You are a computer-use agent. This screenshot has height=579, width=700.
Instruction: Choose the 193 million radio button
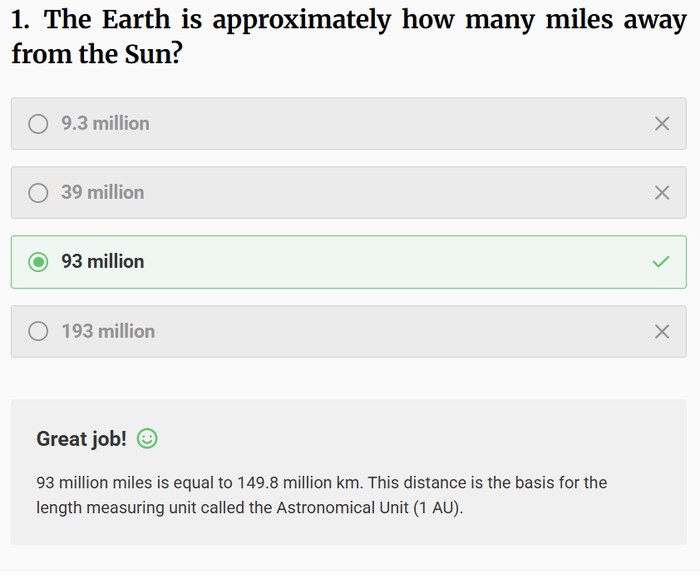38,331
